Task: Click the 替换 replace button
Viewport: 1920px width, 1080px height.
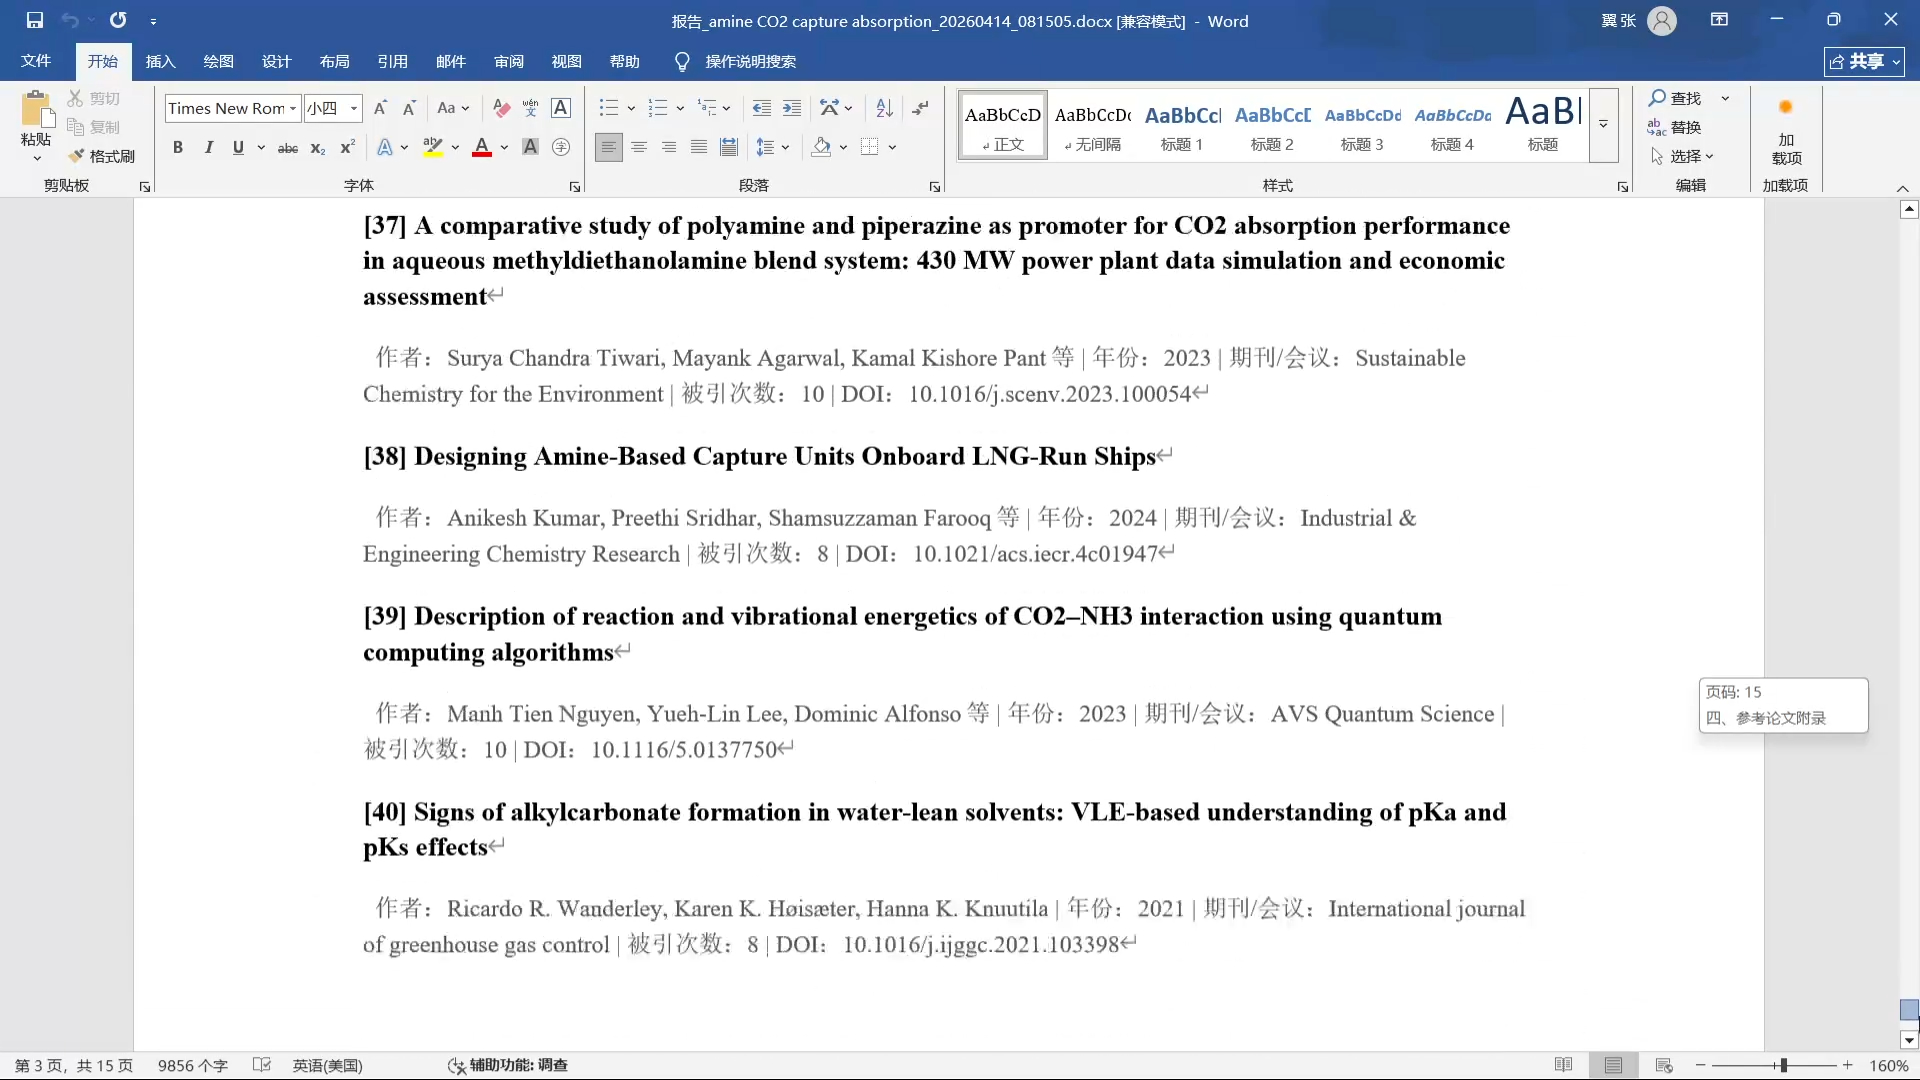Action: coord(1675,127)
